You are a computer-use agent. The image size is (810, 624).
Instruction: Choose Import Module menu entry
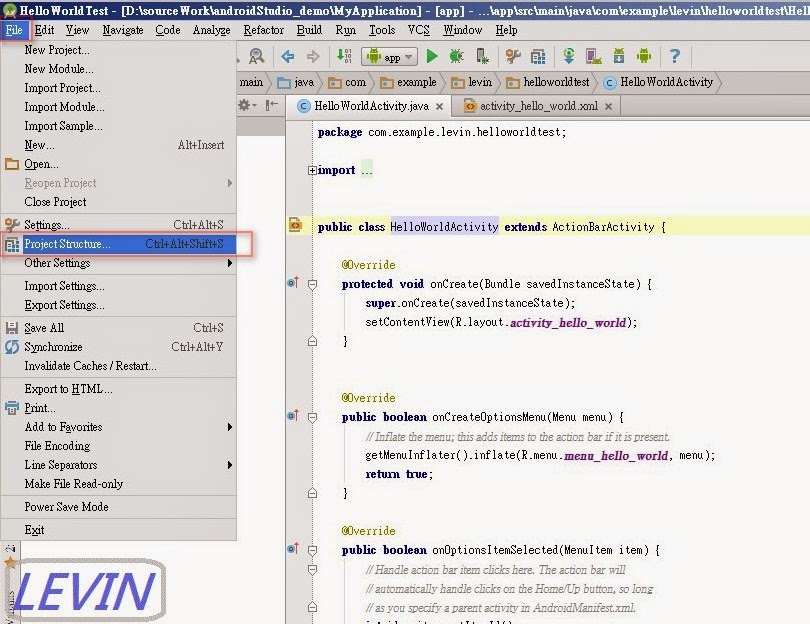click(x=118, y=107)
